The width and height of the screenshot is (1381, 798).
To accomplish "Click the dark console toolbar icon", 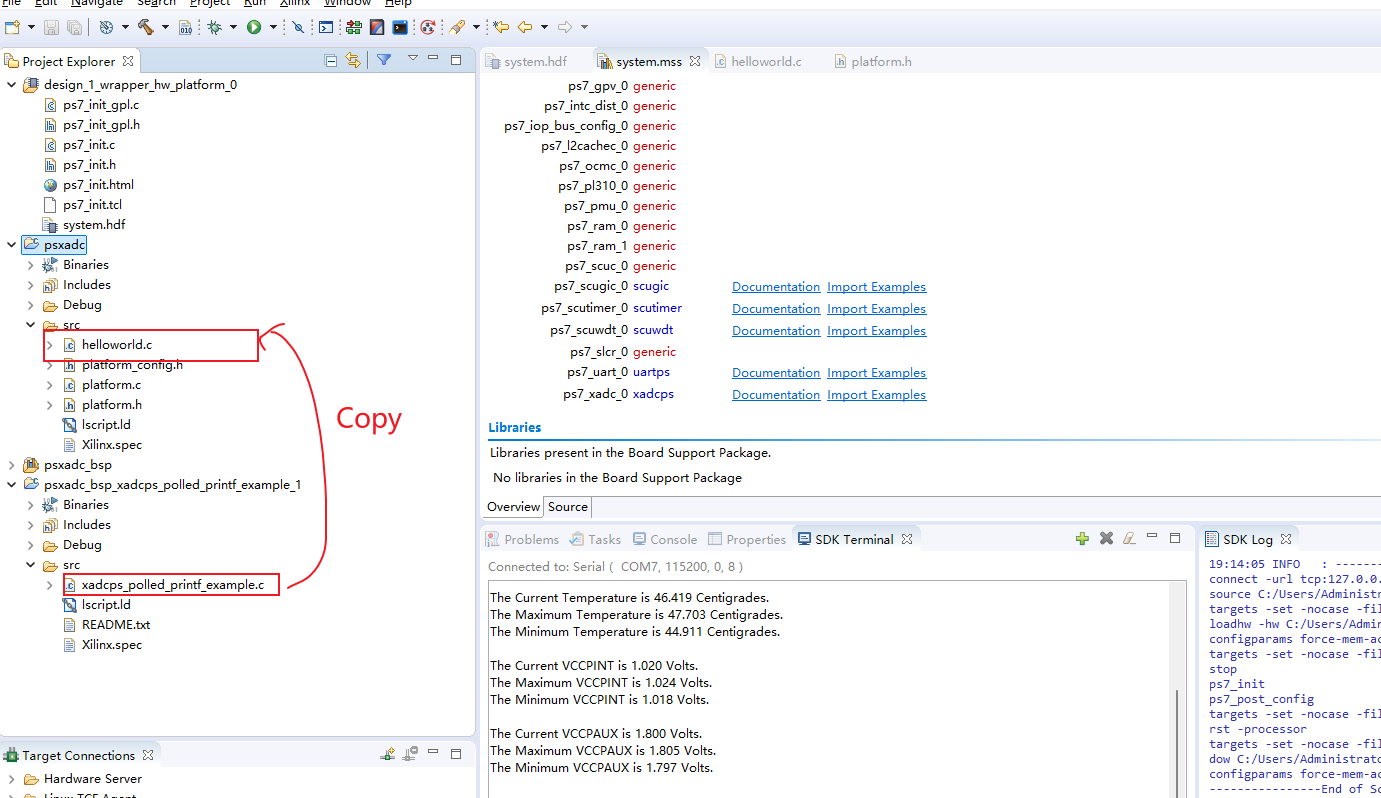I will 400,27.
